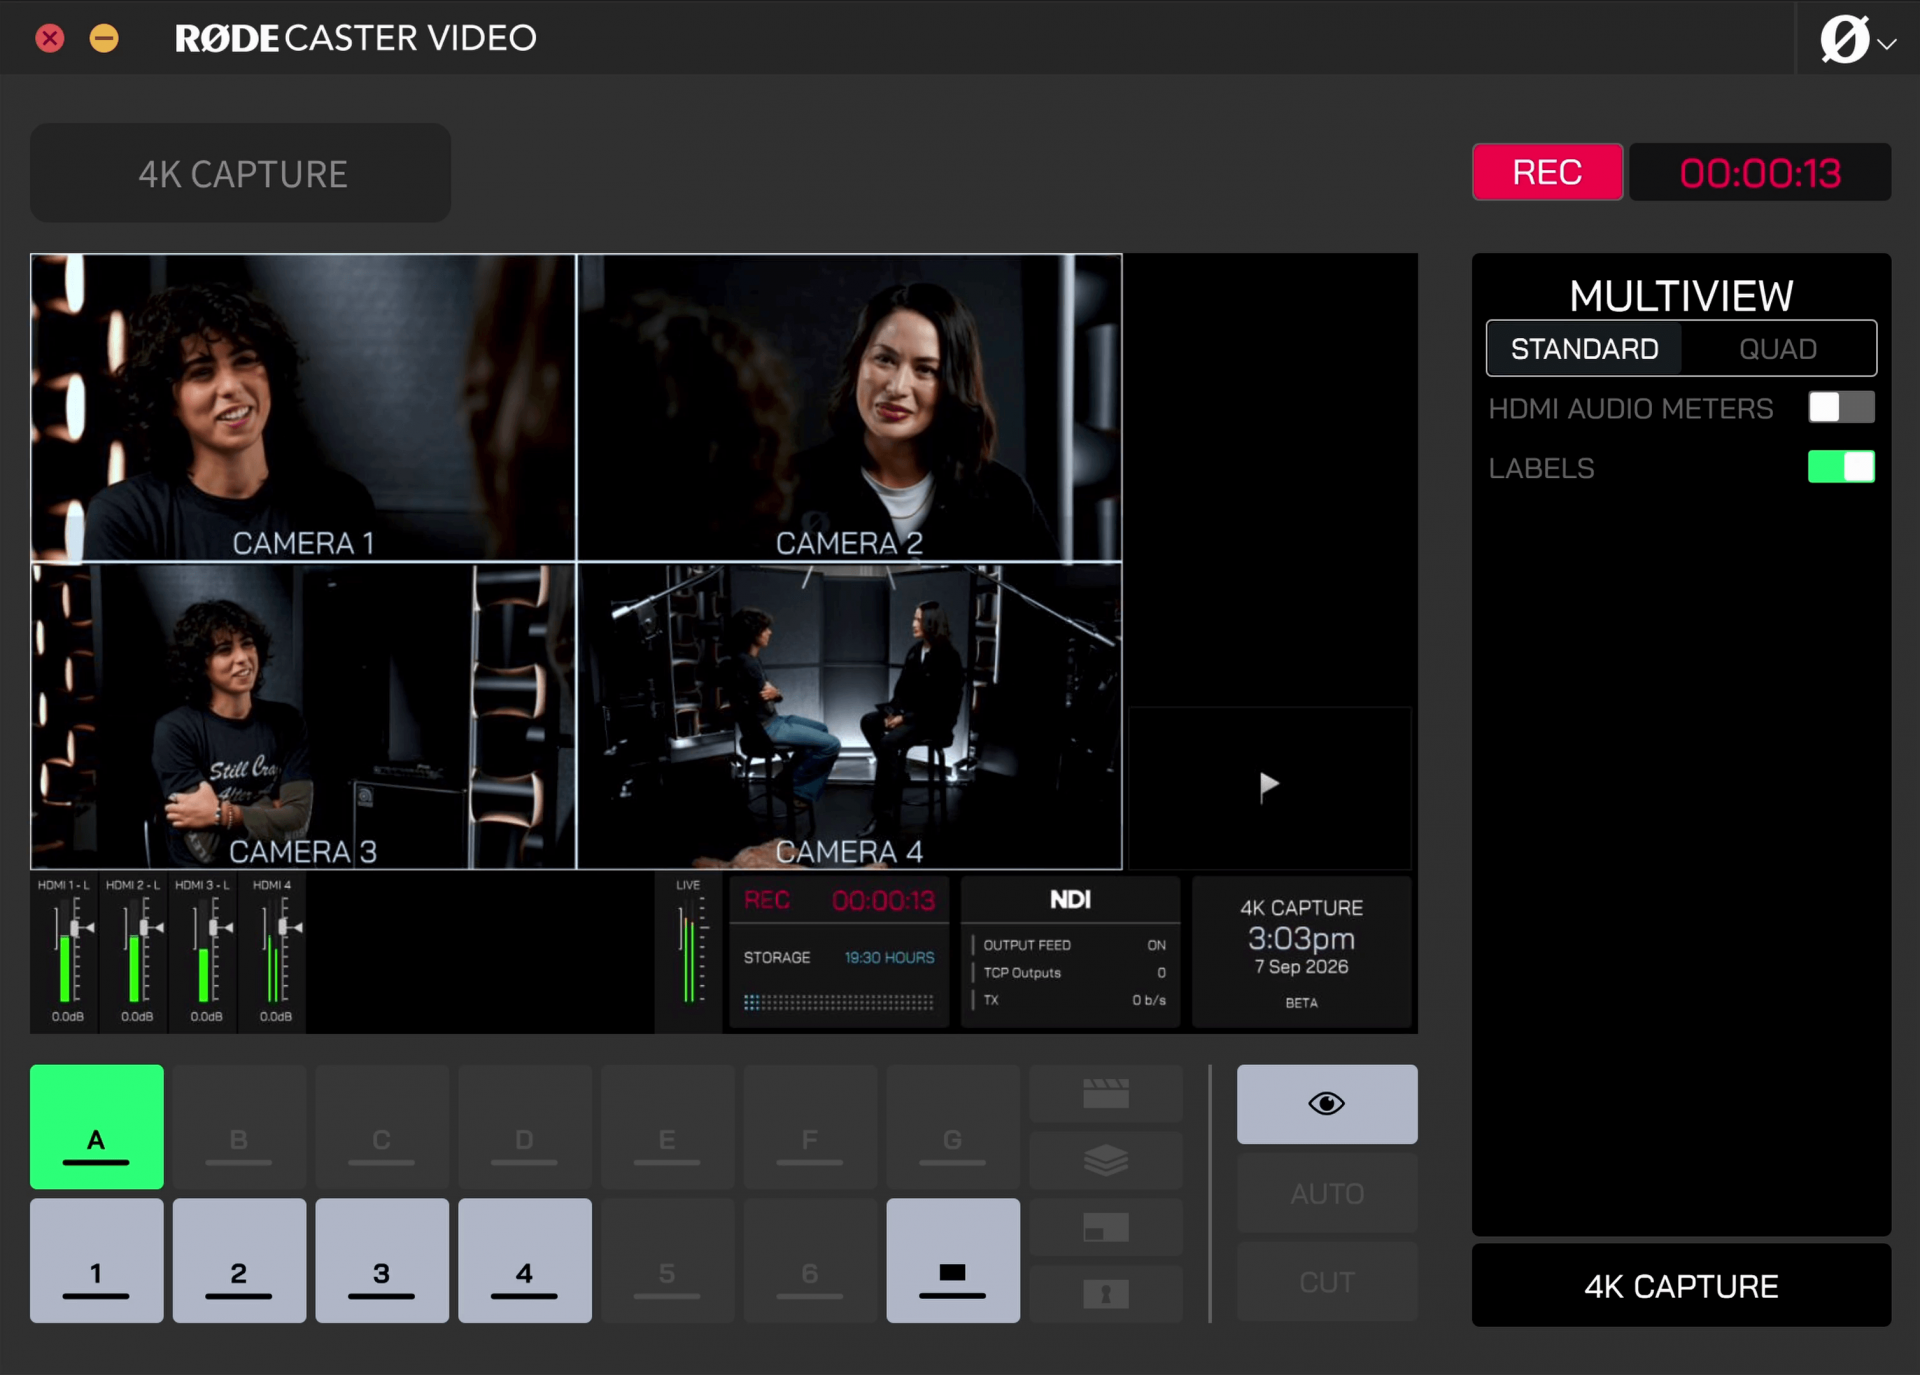
Task: Open the clapperboard media button
Action: tap(1106, 1093)
